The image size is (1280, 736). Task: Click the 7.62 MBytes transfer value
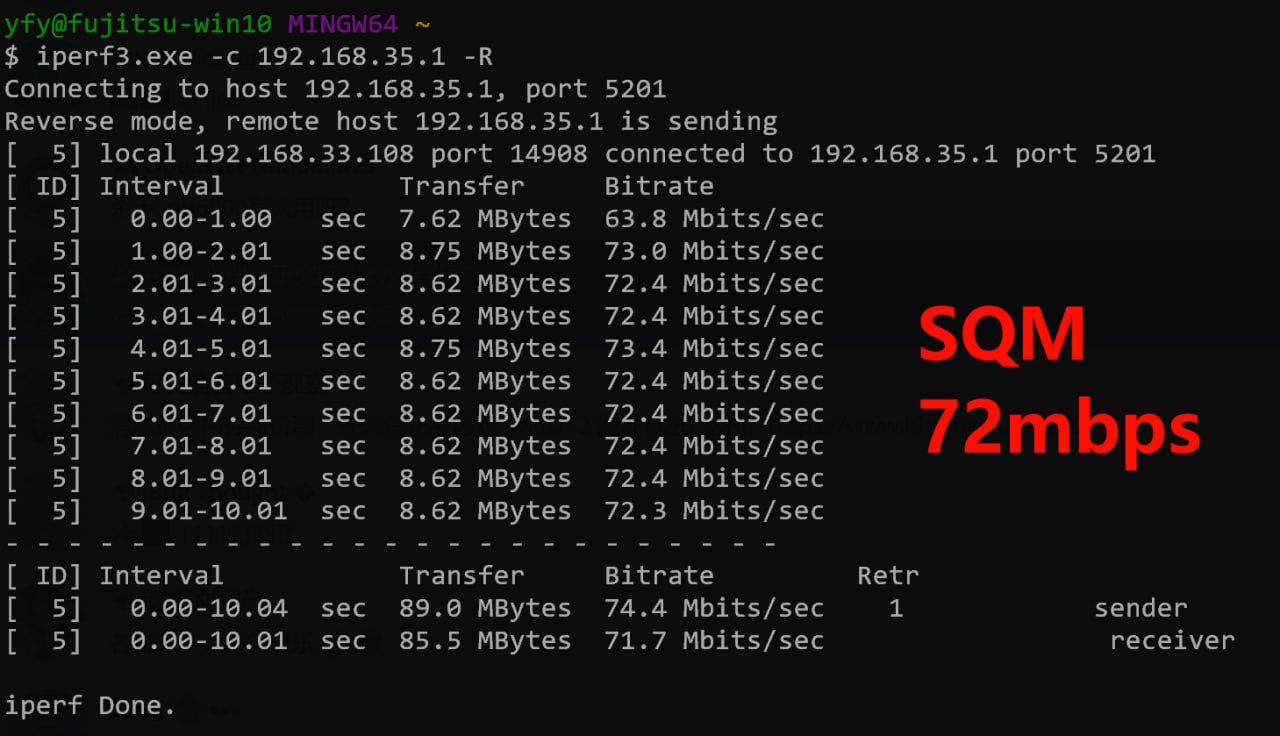pyautogui.click(x=485, y=219)
